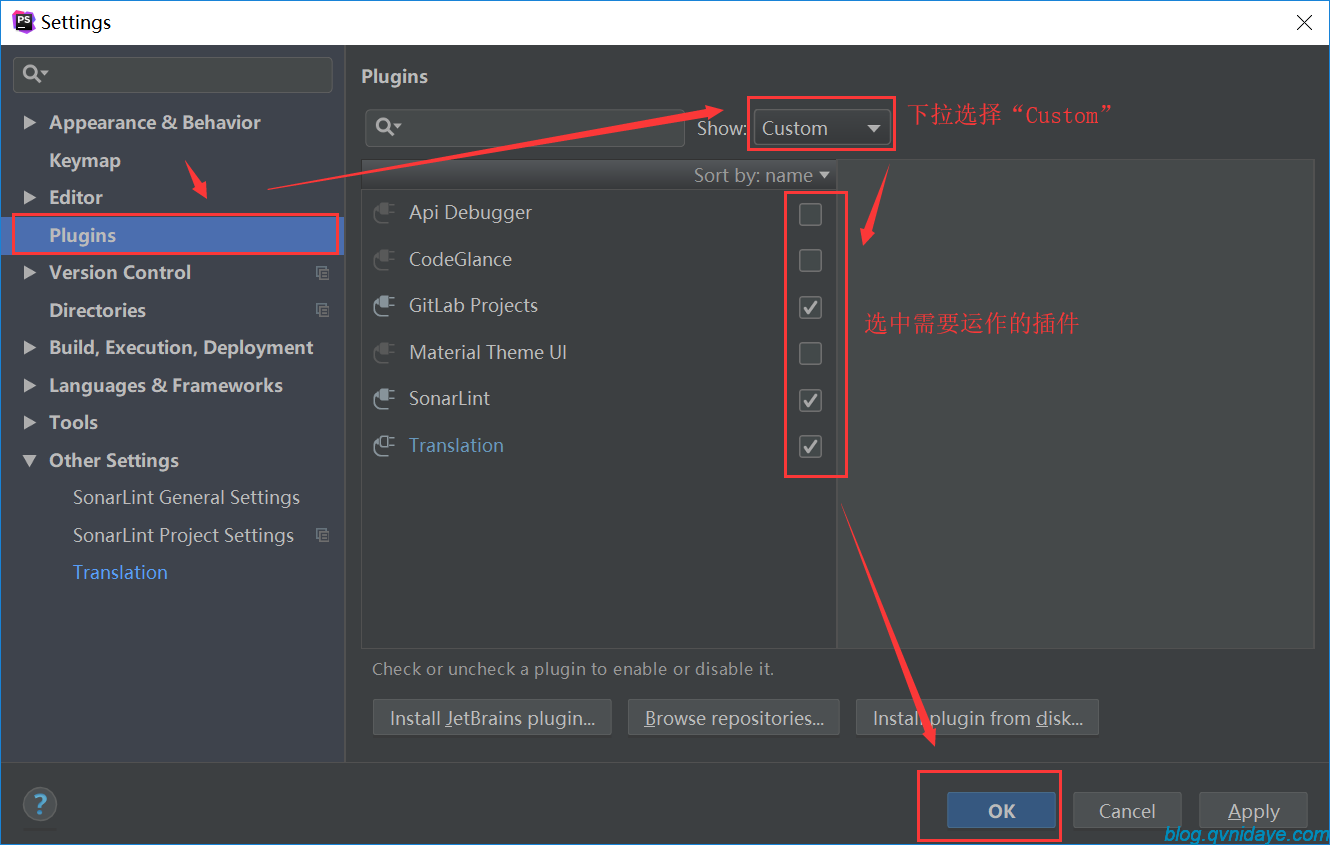Image resolution: width=1330 pixels, height=845 pixels.
Task: Click the help question mark icon
Action: tap(40, 804)
